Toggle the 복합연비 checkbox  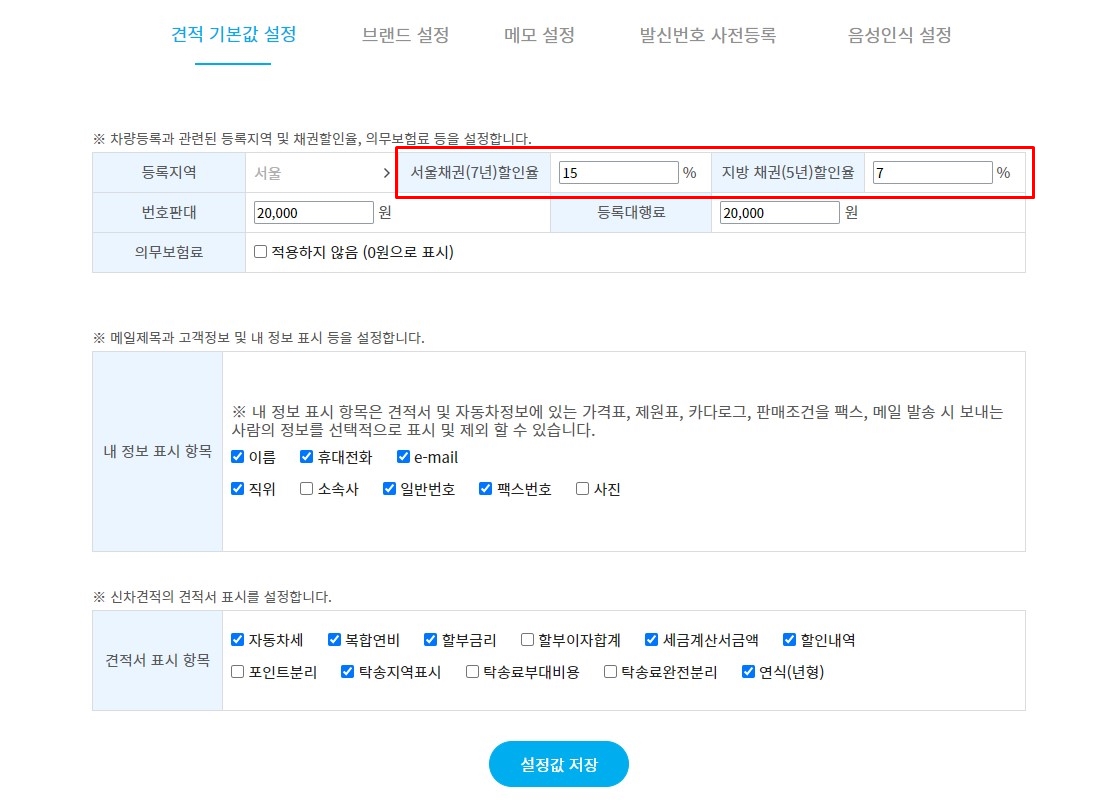(334, 639)
